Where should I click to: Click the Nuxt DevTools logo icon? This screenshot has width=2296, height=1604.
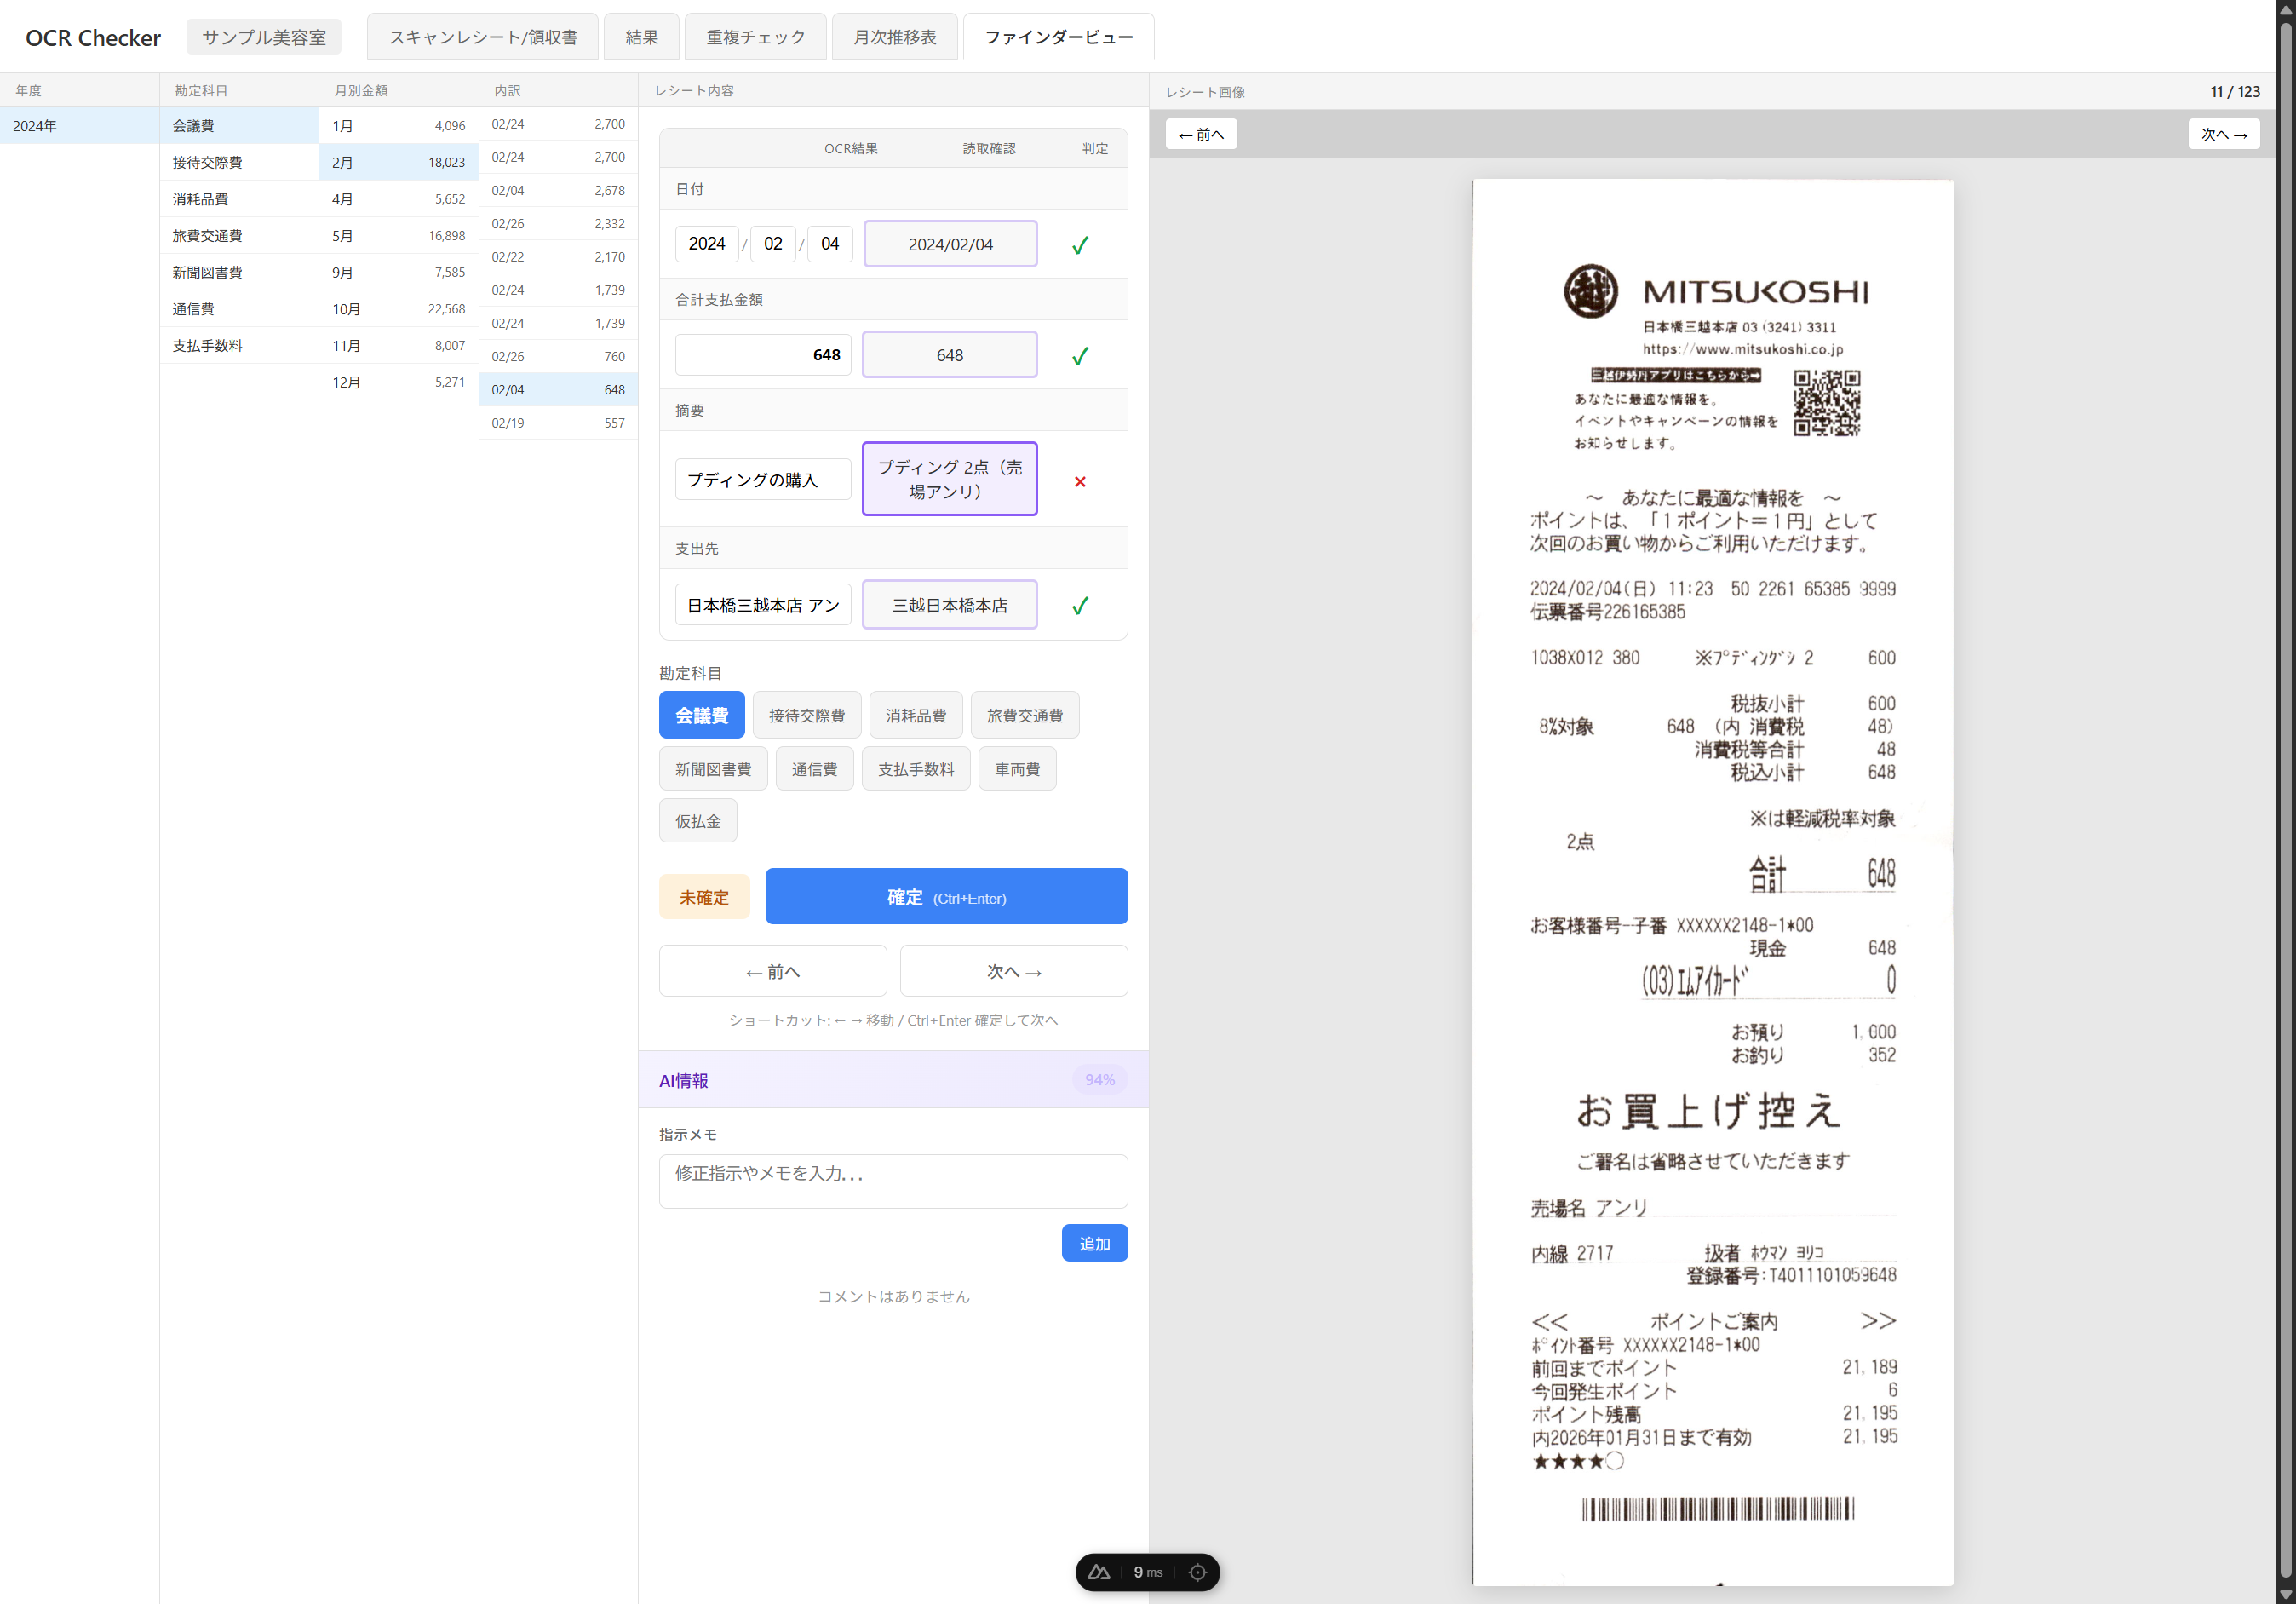(1098, 1572)
